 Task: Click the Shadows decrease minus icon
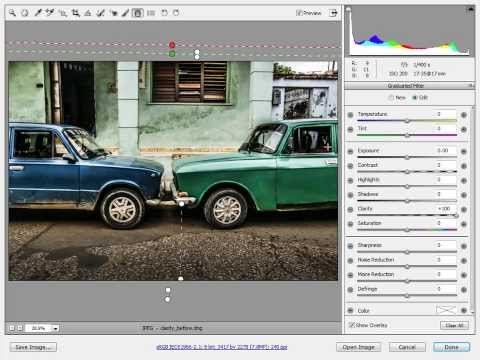pos(350,195)
